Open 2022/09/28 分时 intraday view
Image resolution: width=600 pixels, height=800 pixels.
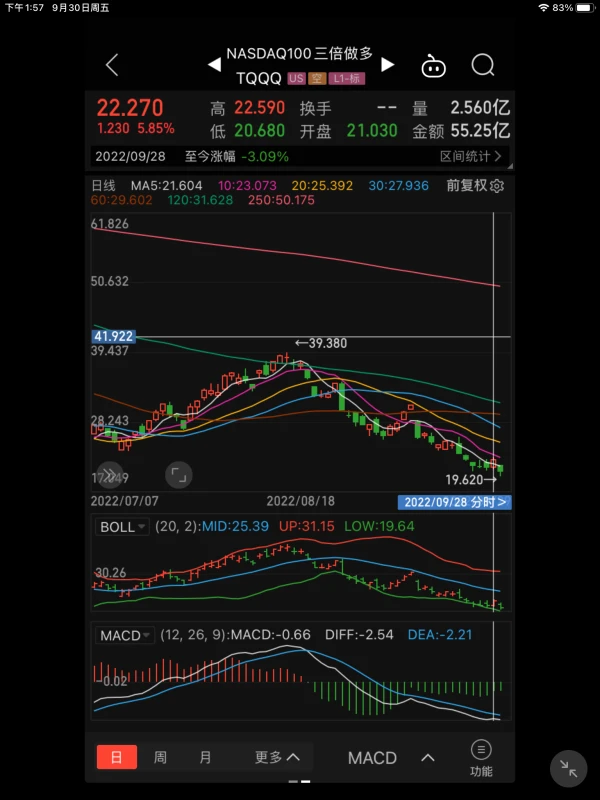(455, 502)
